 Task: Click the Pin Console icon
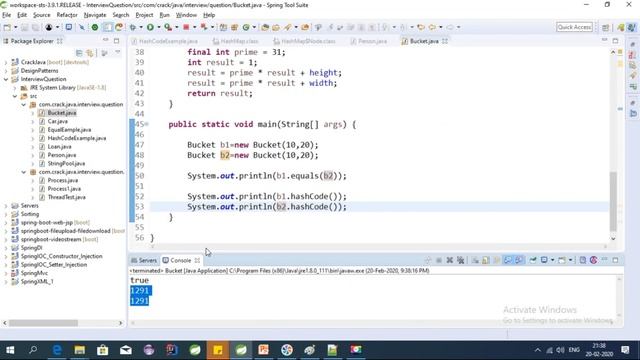pyautogui.click(x=533, y=260)
